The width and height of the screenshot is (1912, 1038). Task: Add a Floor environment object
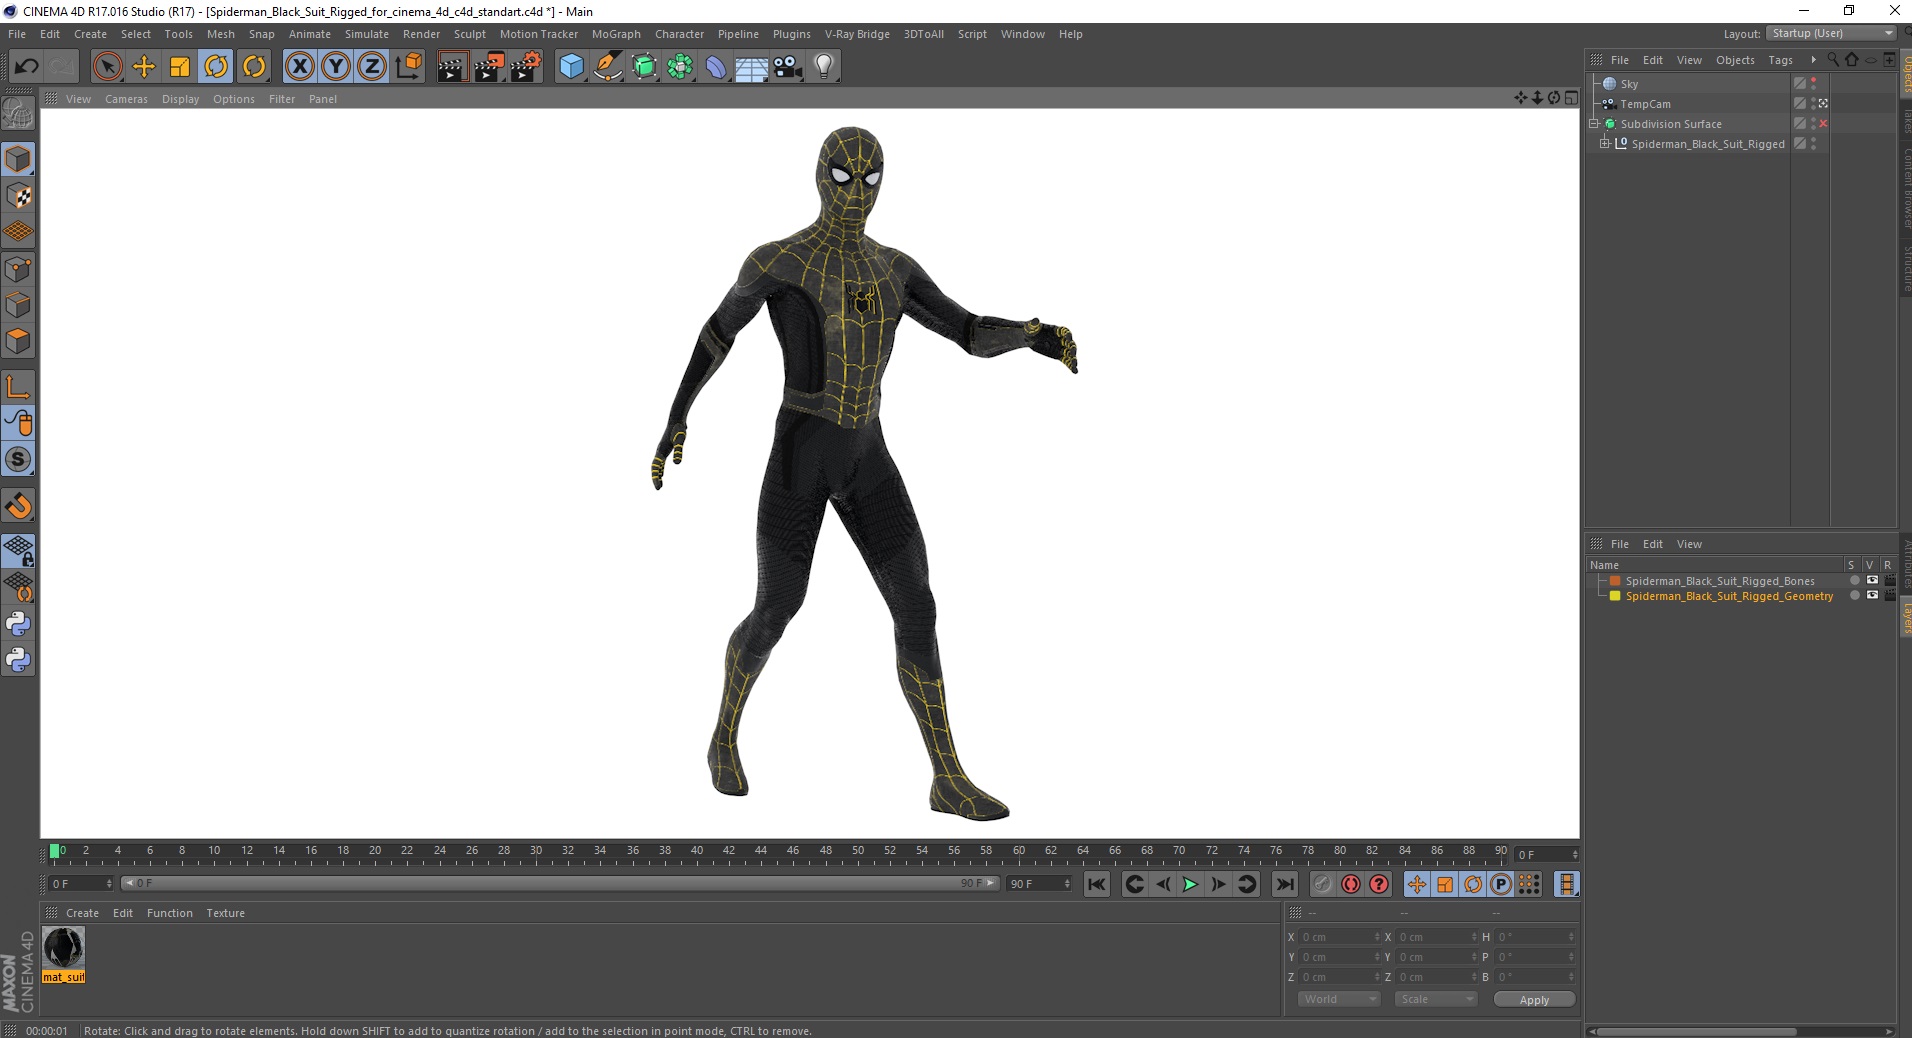[x=752, y=67]
